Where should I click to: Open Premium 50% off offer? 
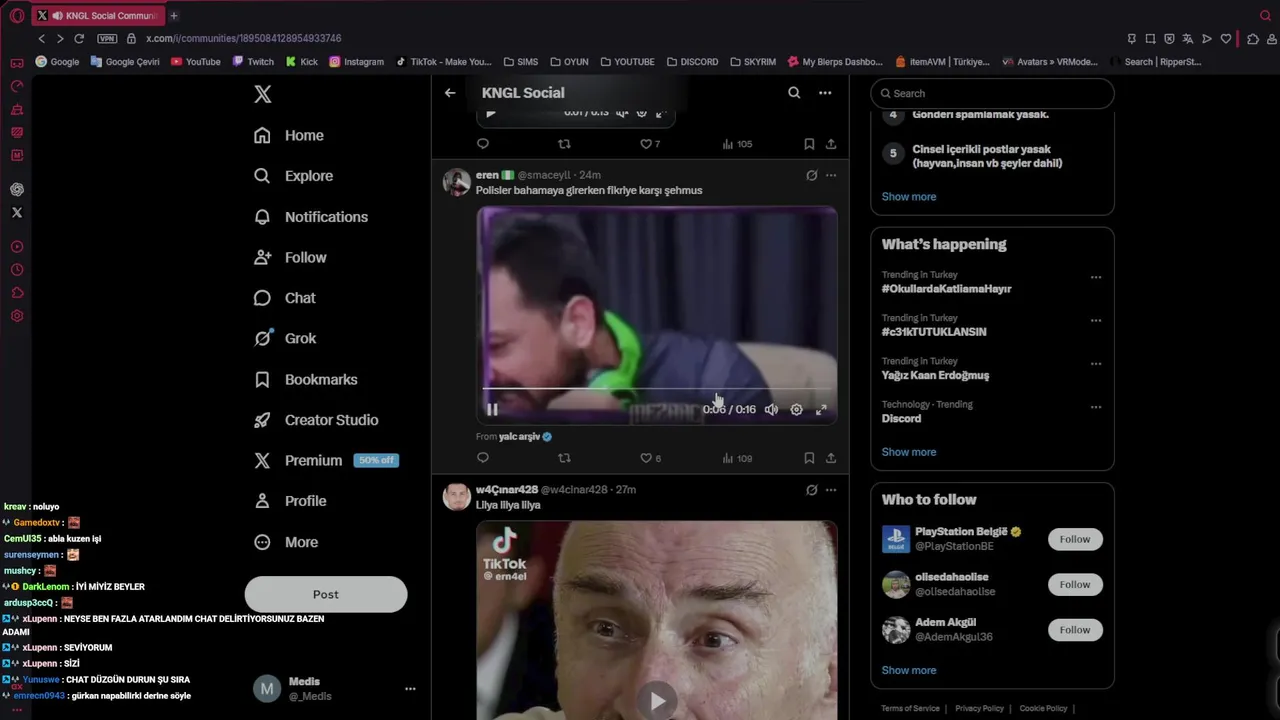[x=326, y=461]
